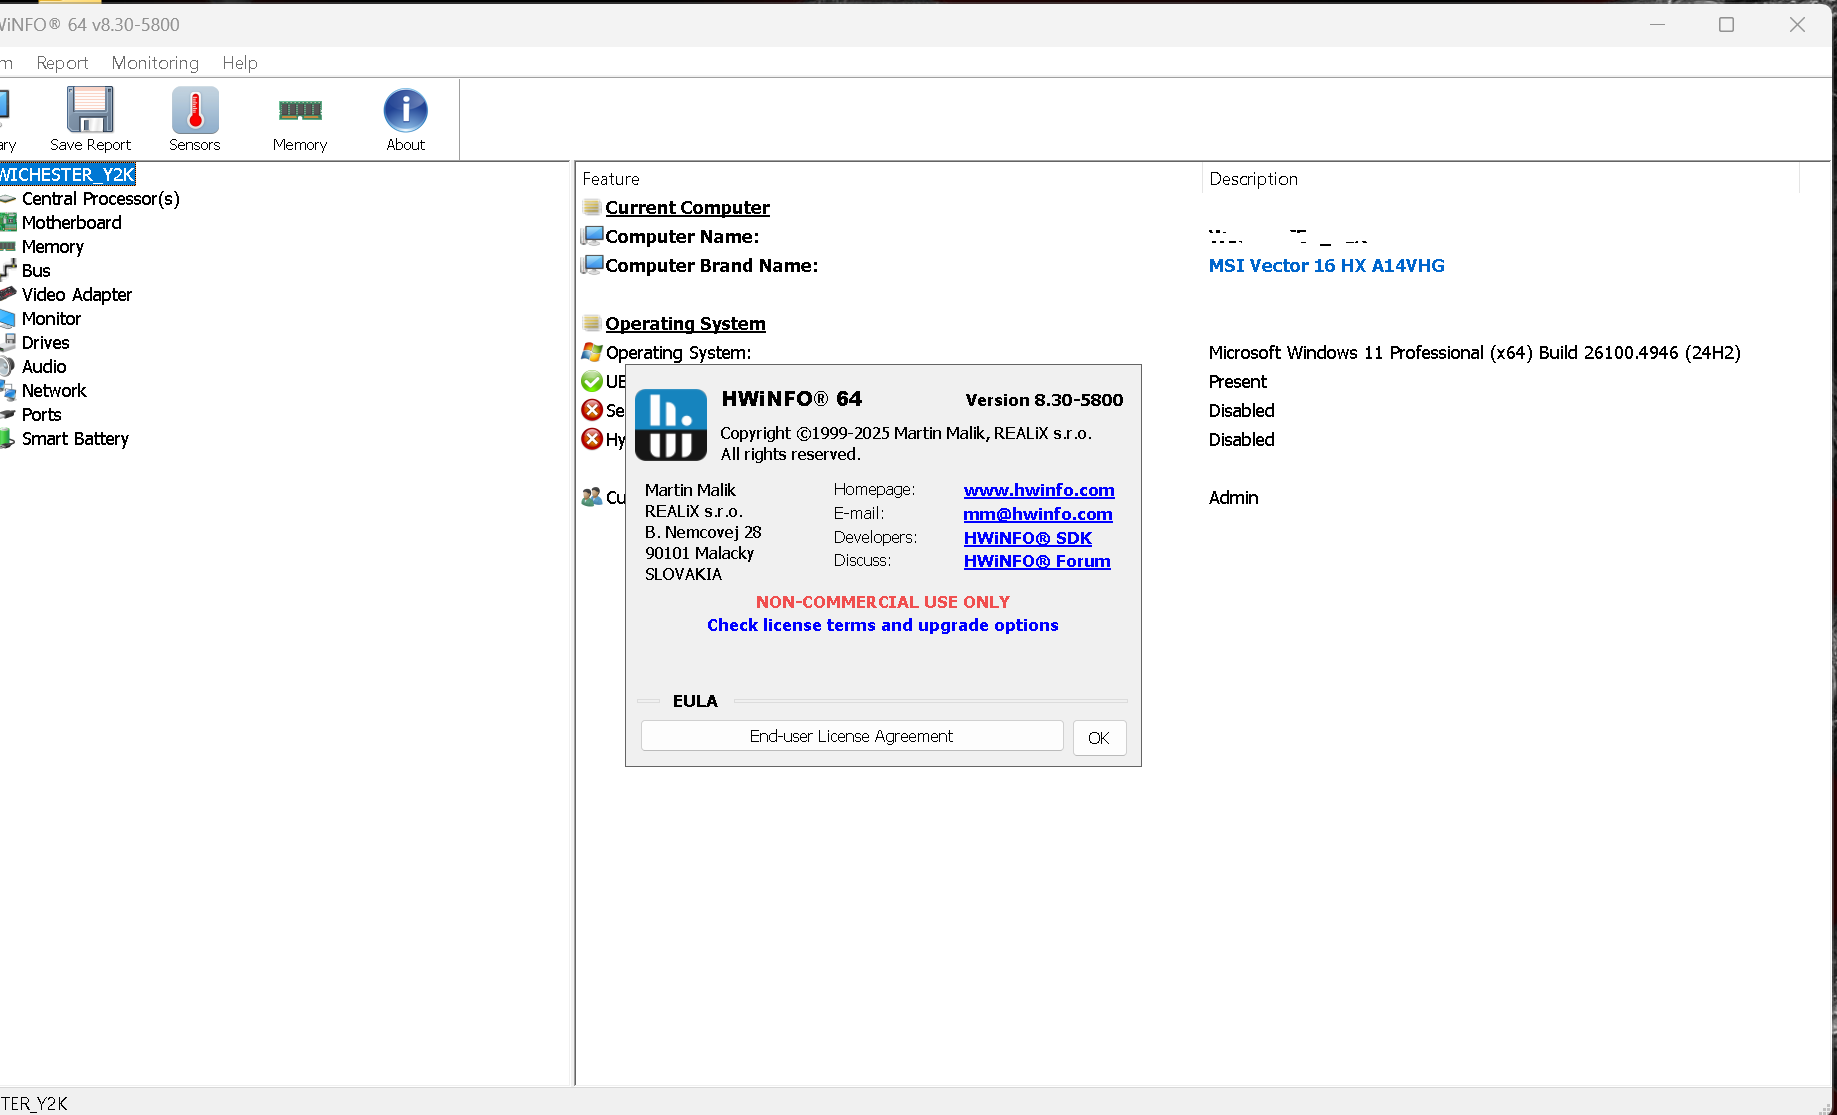Select Monitor in the device tree

(x=52, y=319)
